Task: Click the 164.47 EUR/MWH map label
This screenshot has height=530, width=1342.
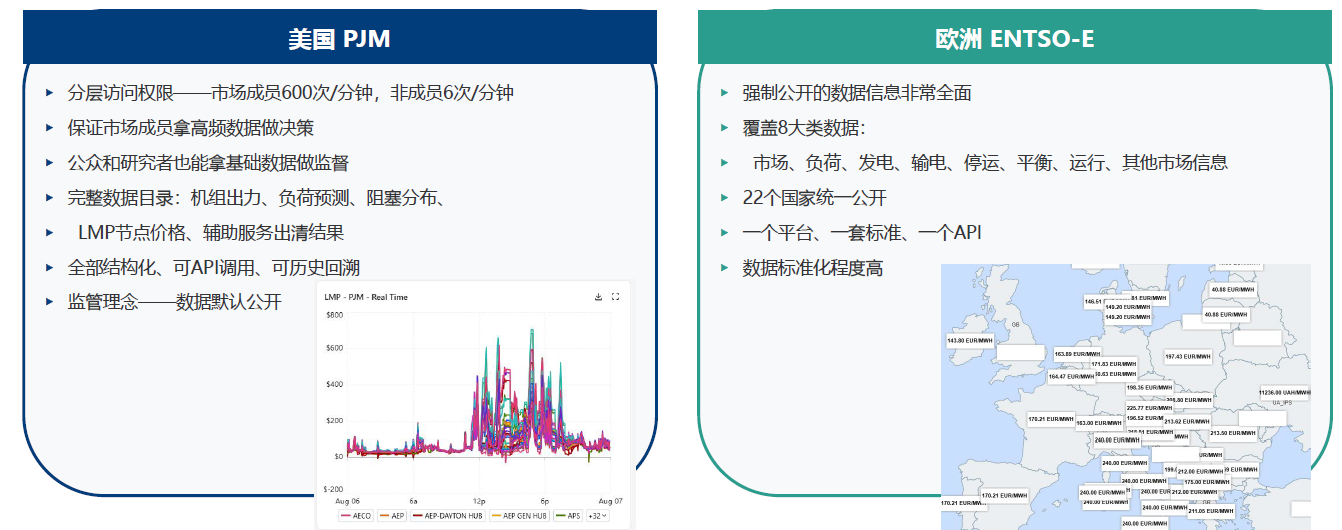Action: coord(1071,377)
